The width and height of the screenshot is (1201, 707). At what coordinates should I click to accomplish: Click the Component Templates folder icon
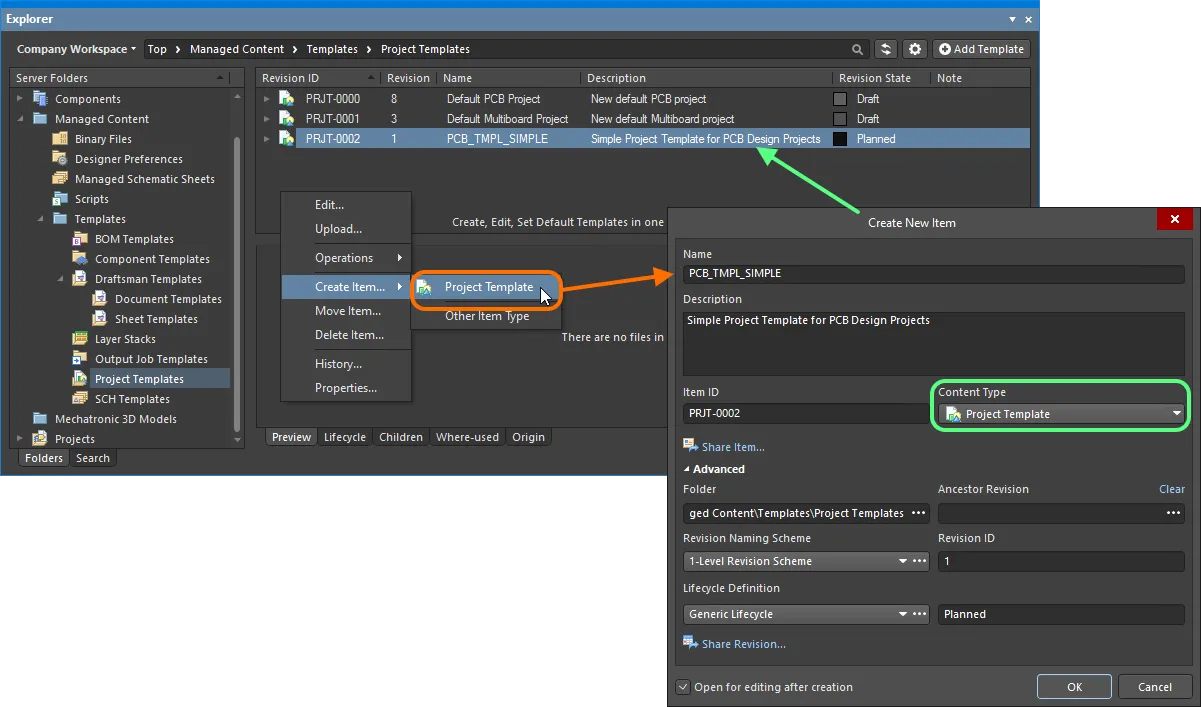80,259
